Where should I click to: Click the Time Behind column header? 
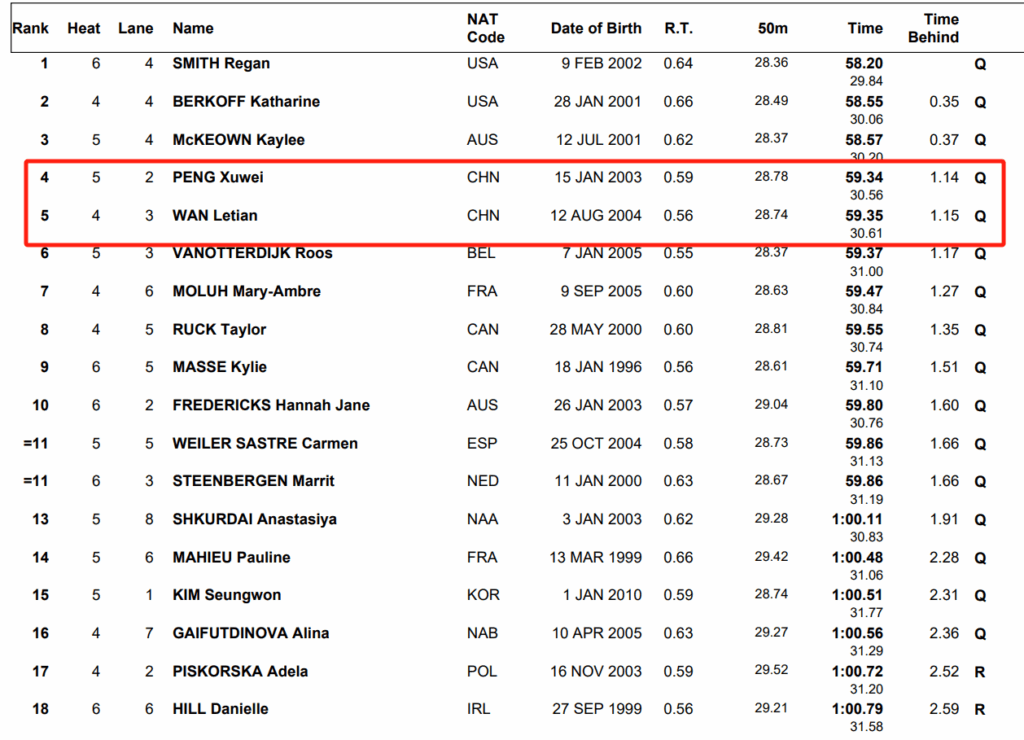tap(940, 28)
